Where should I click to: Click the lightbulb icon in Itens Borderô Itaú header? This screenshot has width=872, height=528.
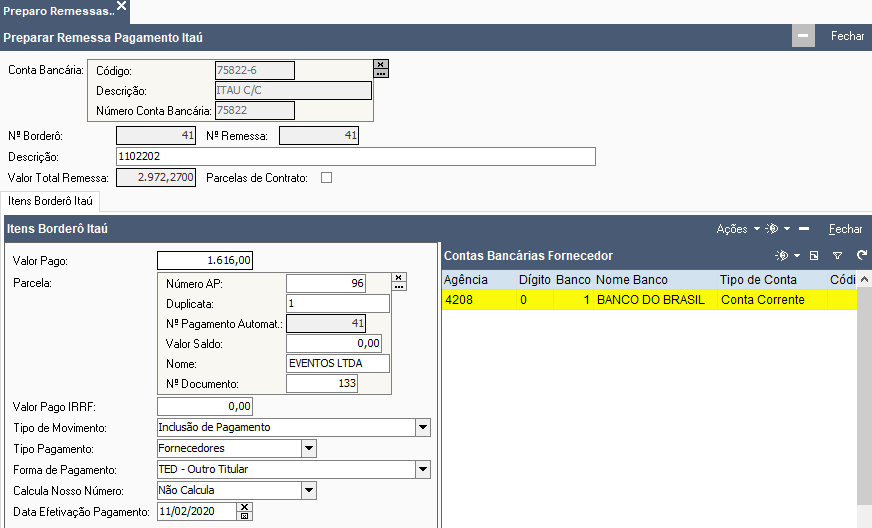coord(772,229)
